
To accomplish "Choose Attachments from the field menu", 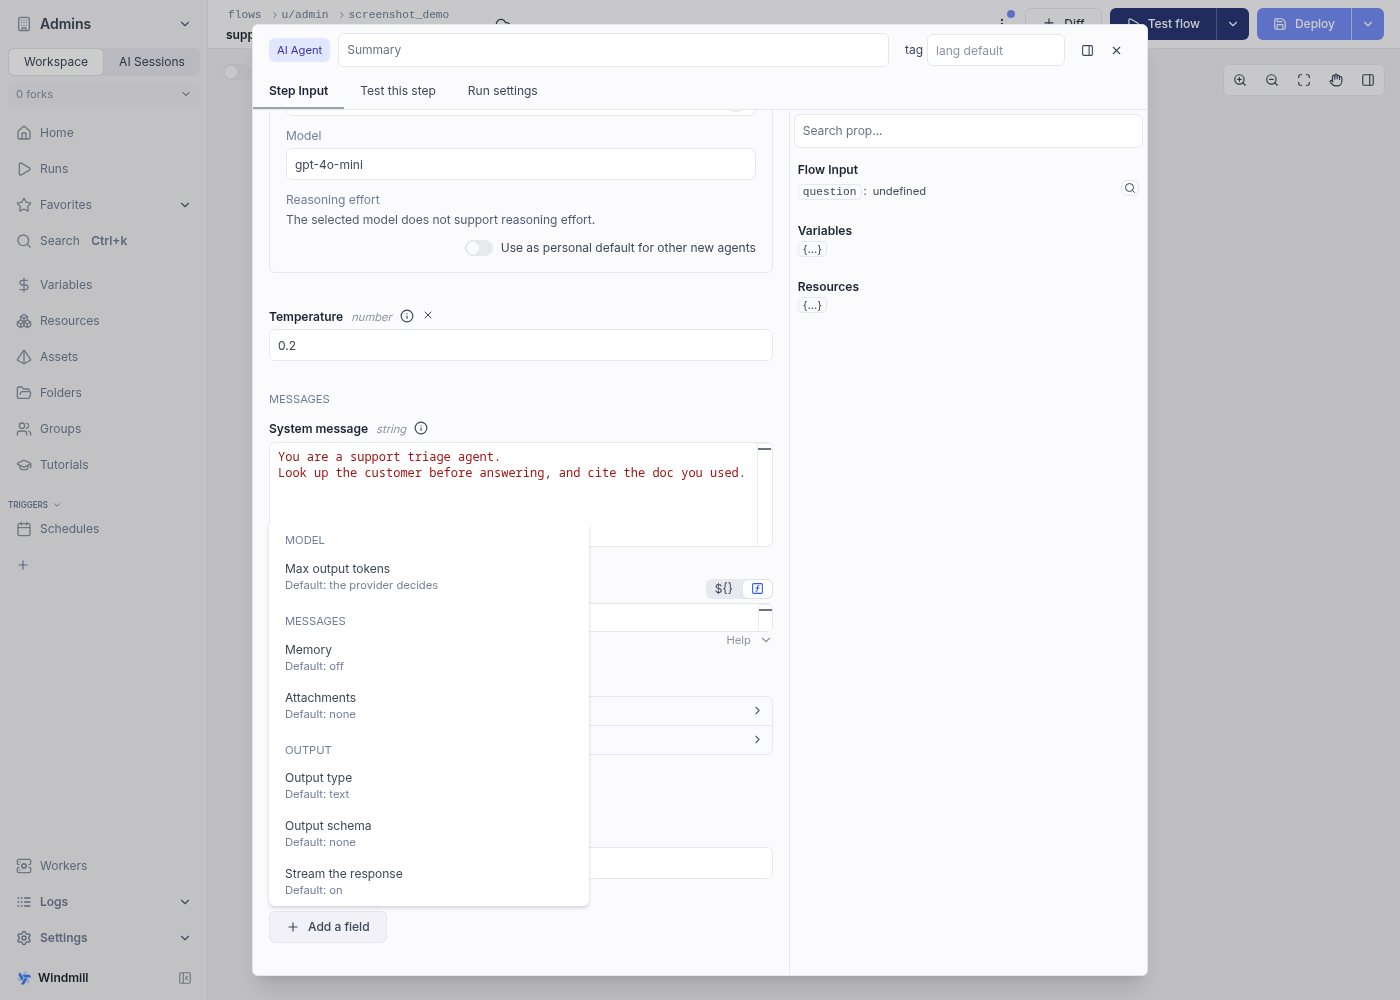I will tap(429, 706).
